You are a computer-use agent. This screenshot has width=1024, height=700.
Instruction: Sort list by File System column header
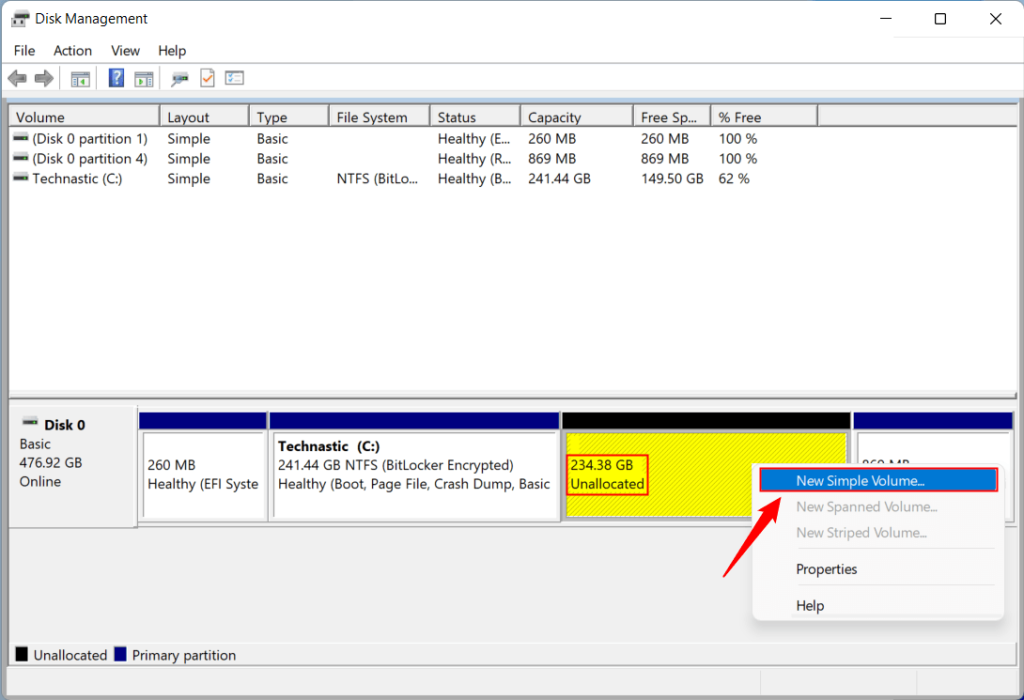click(x=379, y=117)
